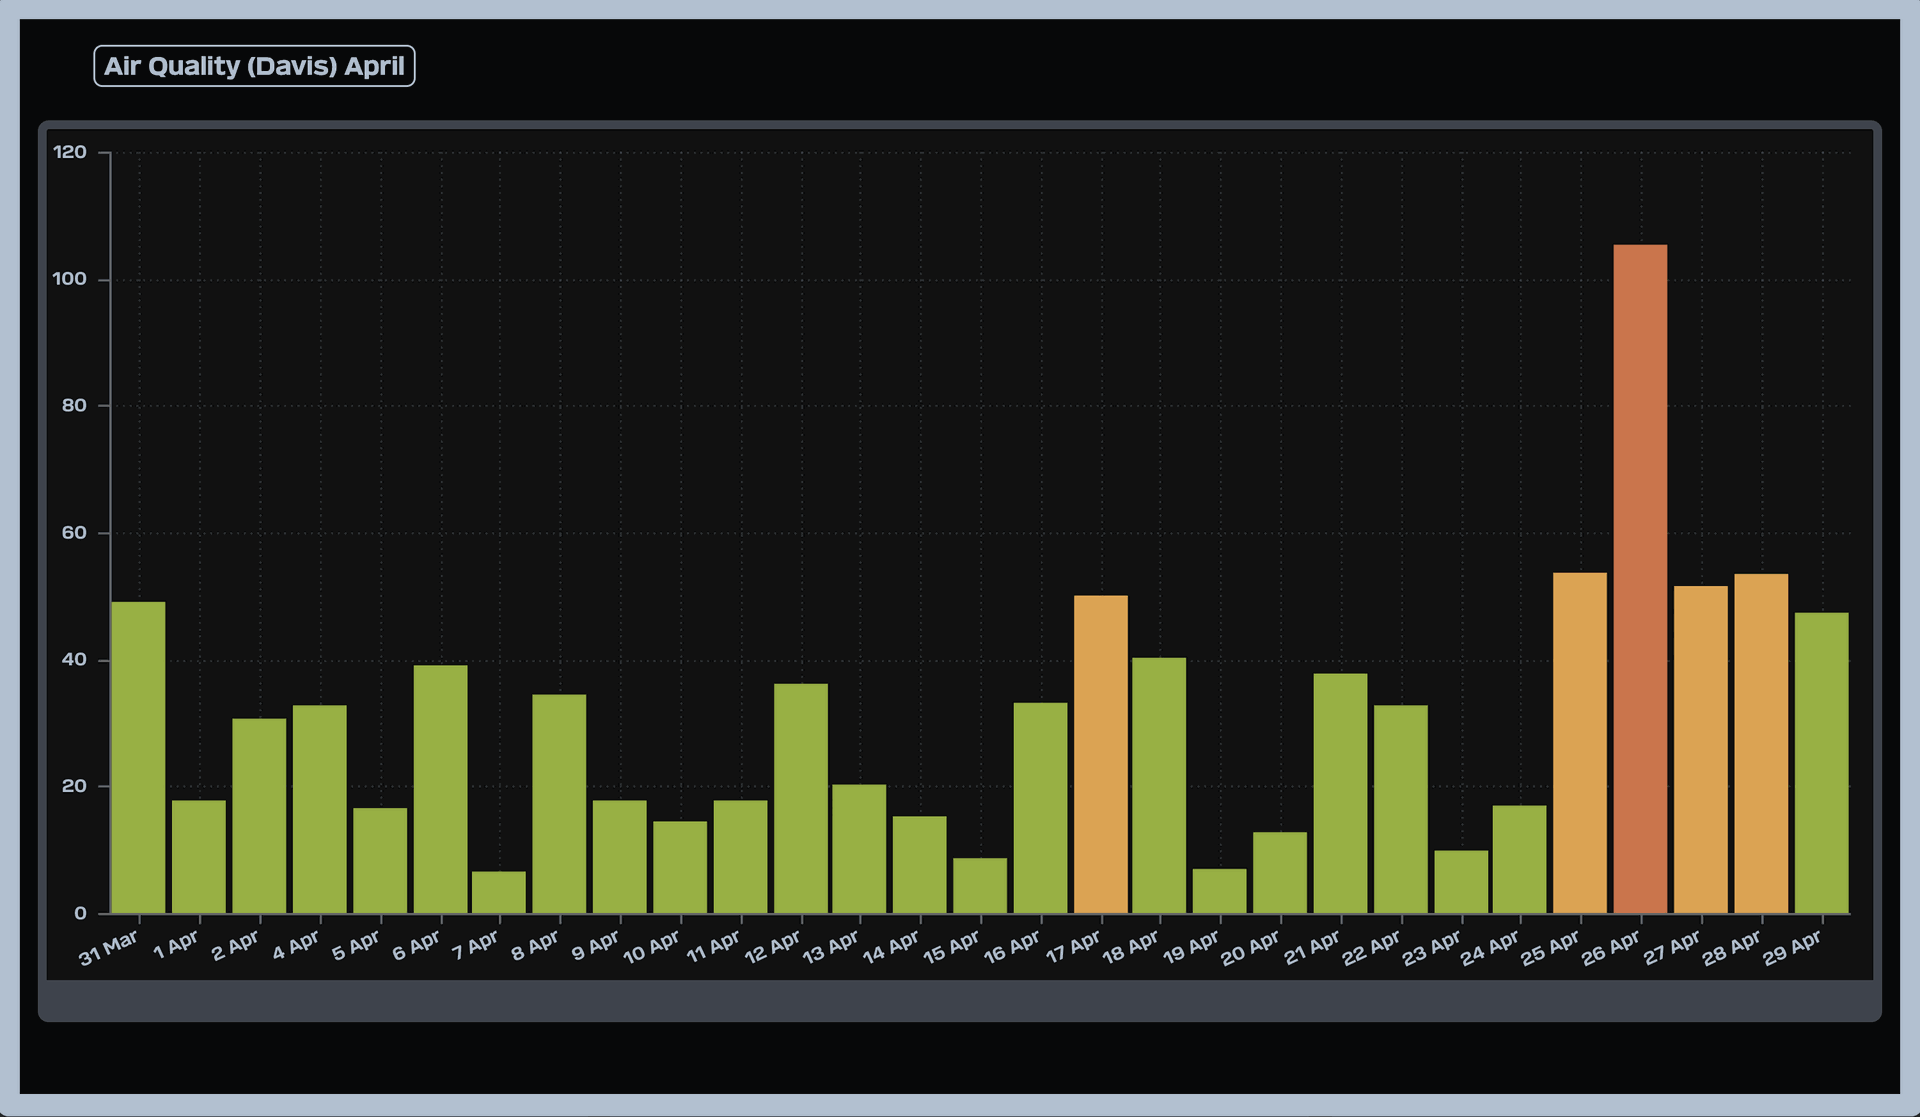This screenshot has height=1117, width=1920.
Task: Click the small 19 Apr bar
Action: [x=1219, y=891]
